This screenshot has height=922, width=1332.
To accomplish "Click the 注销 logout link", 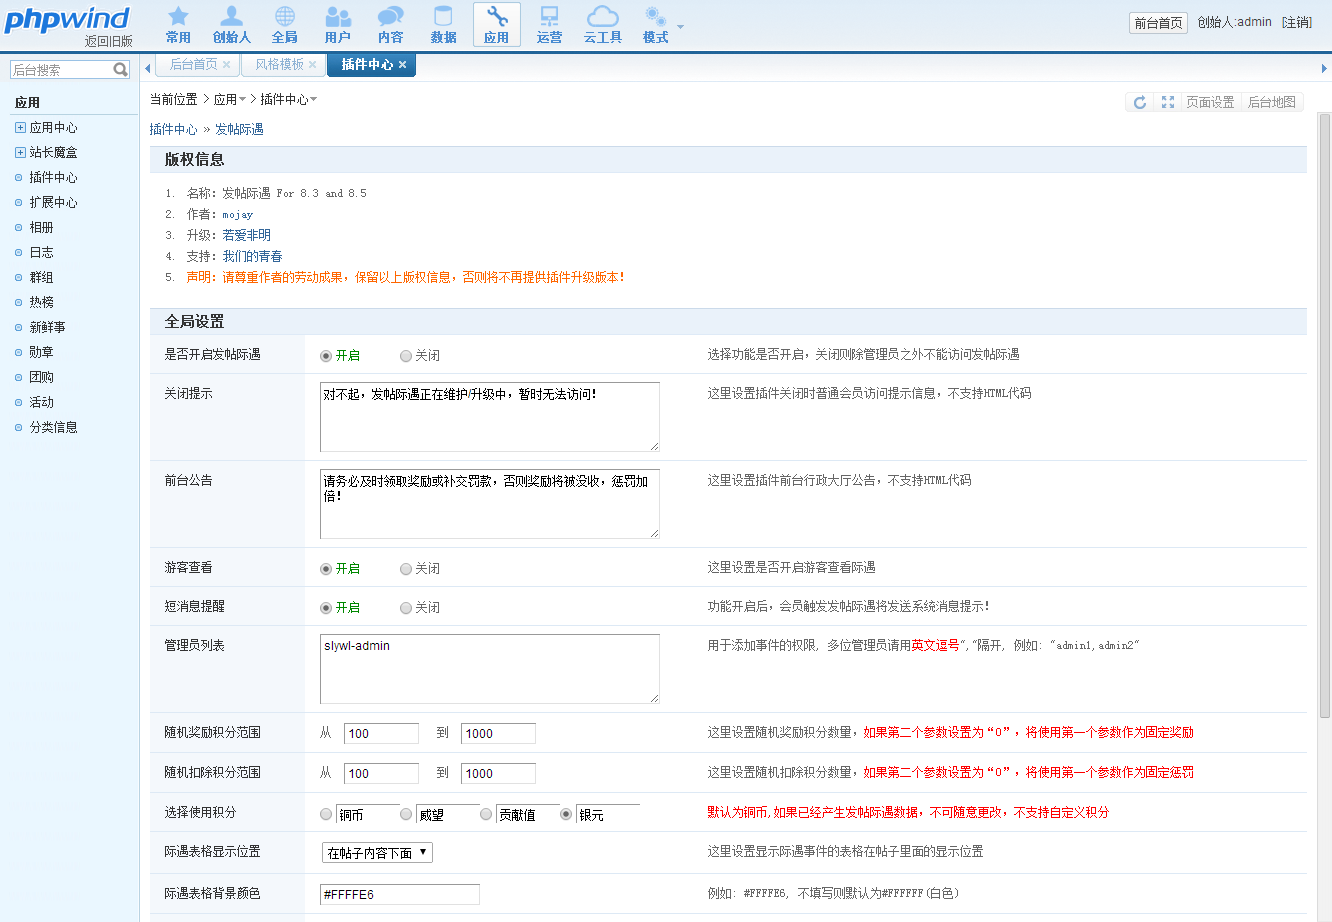I will pyautogui.click(x=1297, y=22).
